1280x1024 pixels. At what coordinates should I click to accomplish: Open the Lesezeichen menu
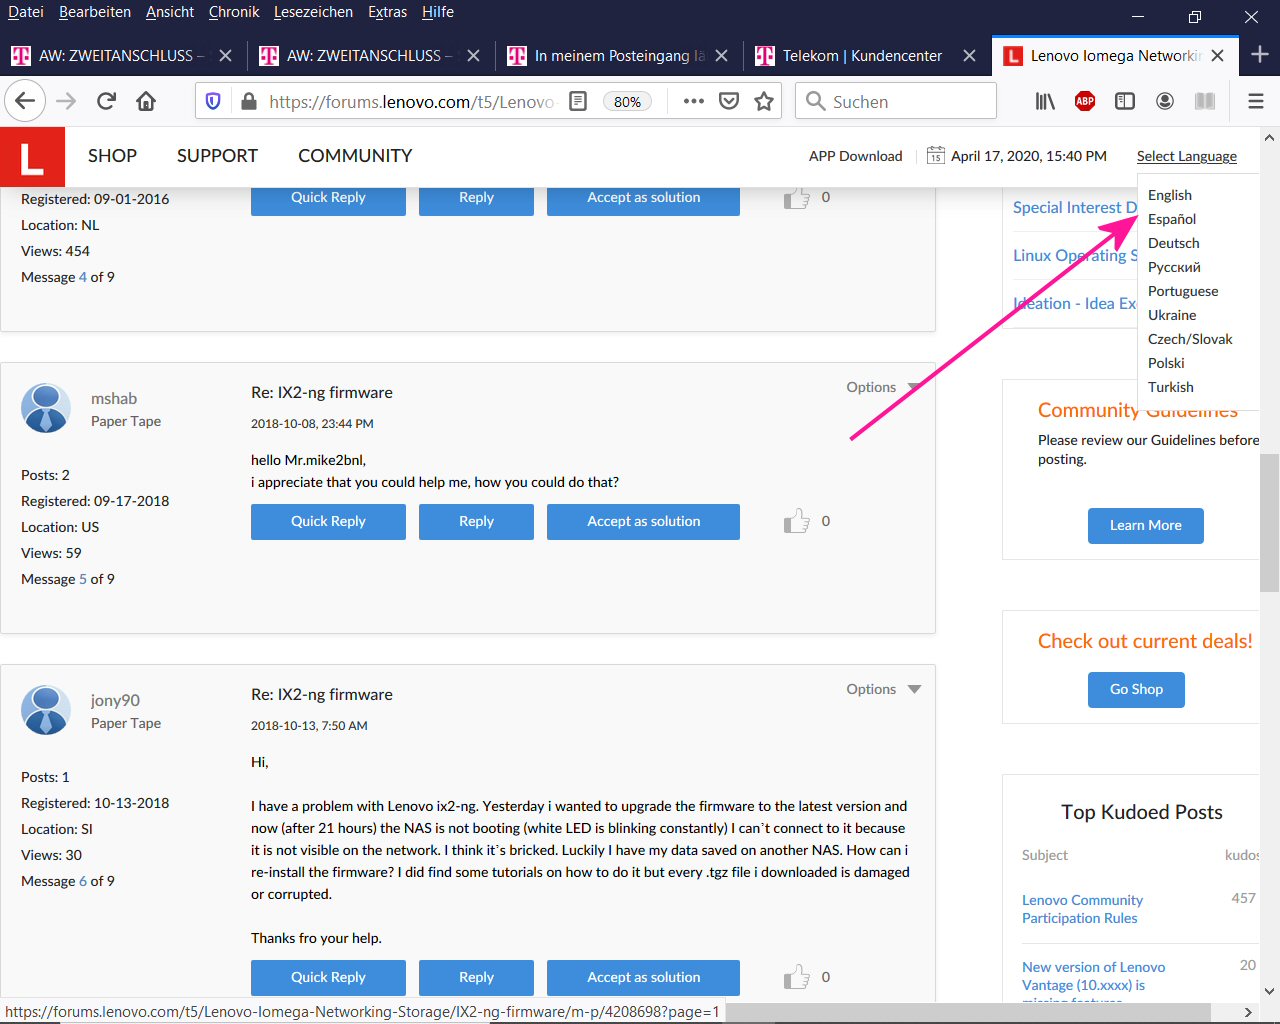(x=313, y=12)
